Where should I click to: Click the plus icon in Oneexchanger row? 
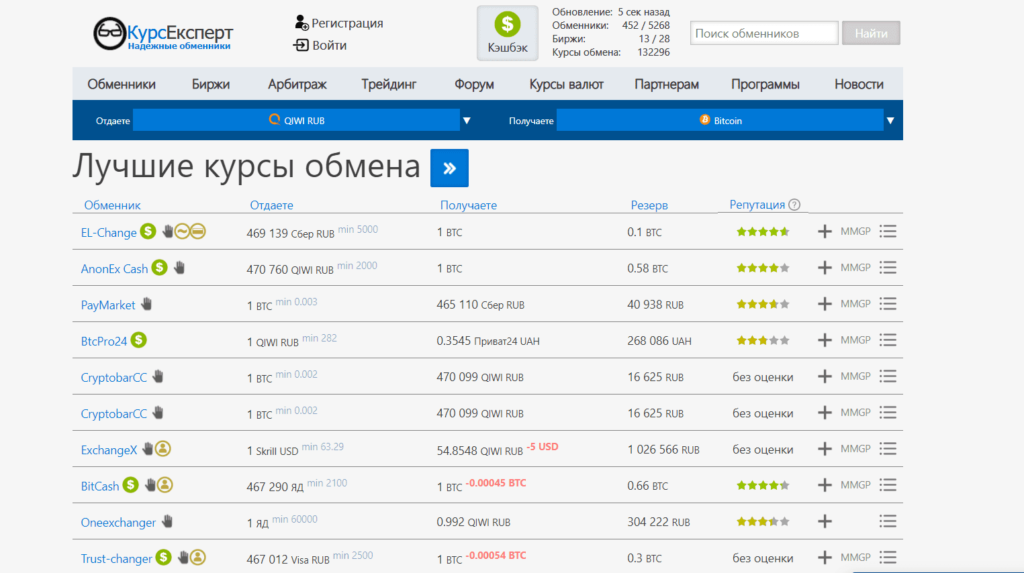click(x=825, y=521)
